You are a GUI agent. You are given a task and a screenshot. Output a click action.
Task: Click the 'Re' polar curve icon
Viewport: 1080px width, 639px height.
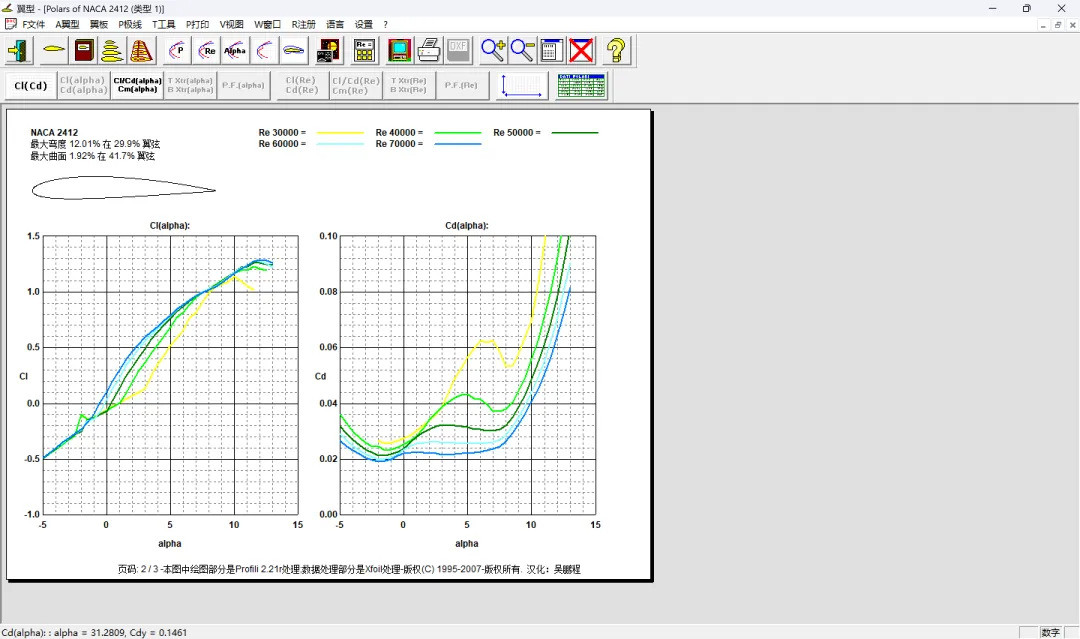point(206,50)
